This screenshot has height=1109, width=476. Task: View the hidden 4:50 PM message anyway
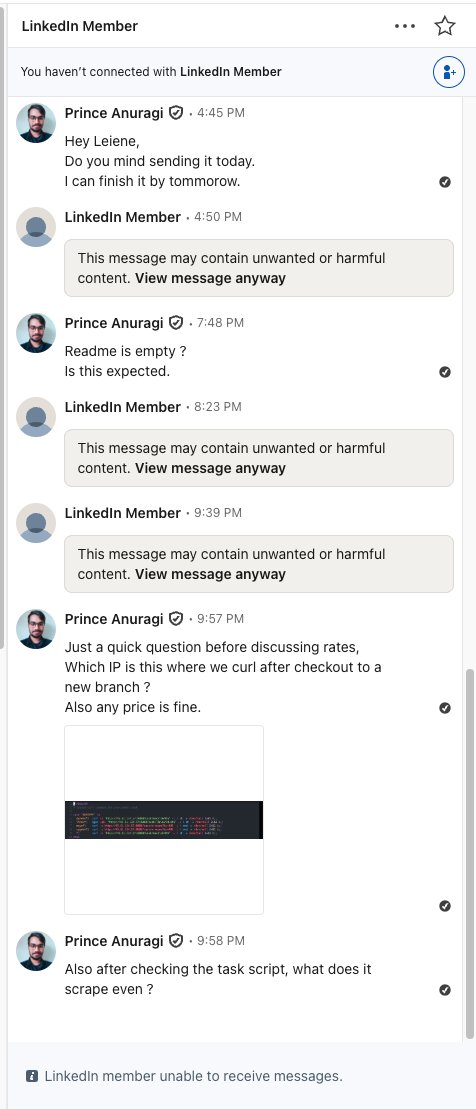[210, 278]
